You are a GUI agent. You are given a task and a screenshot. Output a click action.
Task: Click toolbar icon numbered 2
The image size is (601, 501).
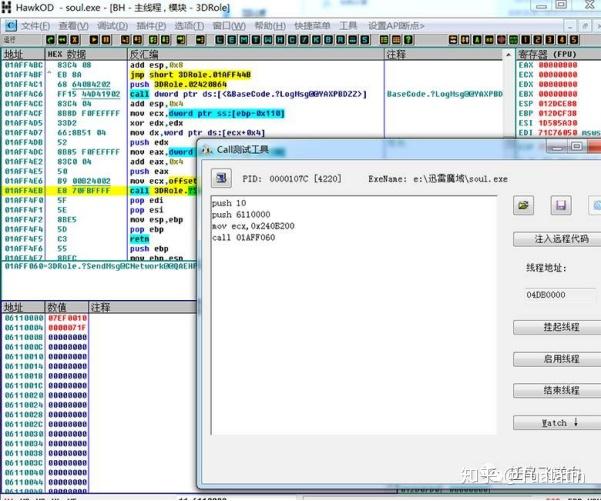(538, 39)
